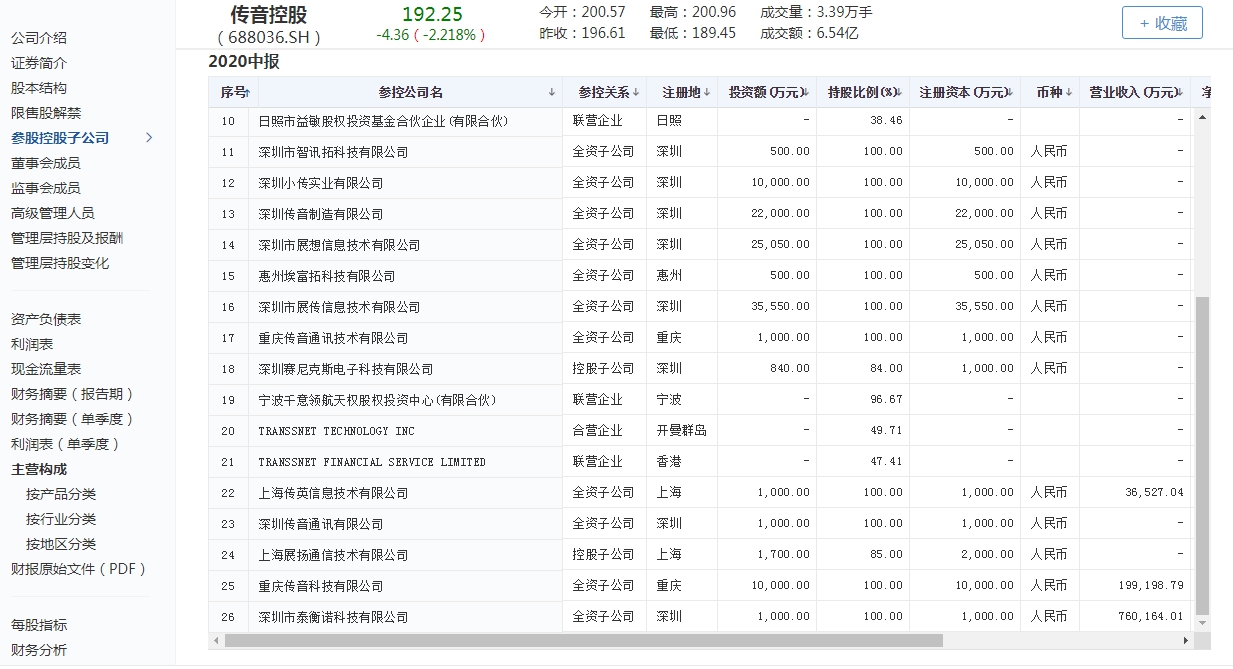Expand 参股控股子公司 chevron arrow
Image resolution: width=1233 pixels, height=669 pixels.
coord(150,138)
